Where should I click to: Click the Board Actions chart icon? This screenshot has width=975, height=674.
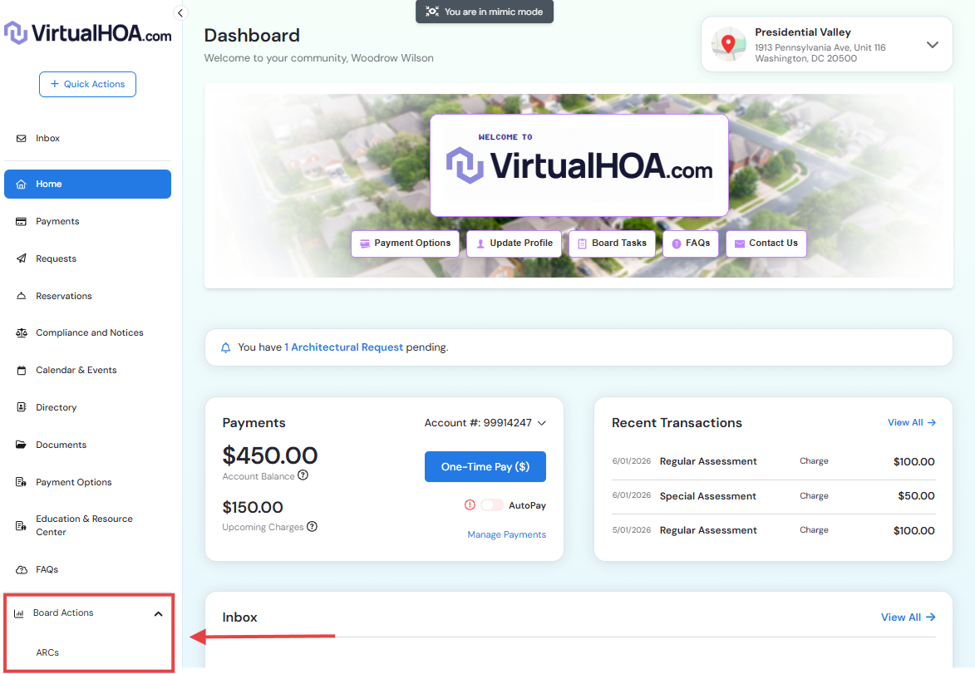[19, 613]
